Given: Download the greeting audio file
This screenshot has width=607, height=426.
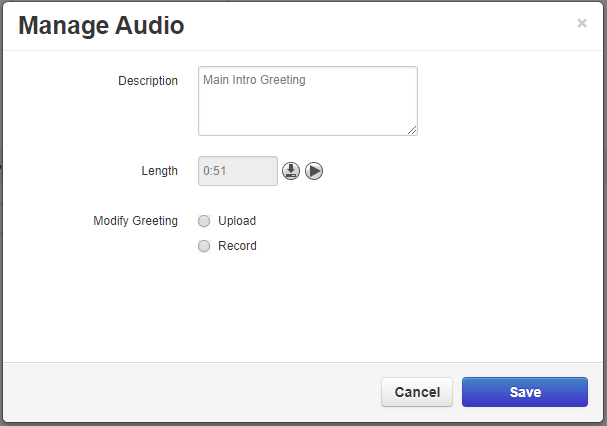Looking at the screenshot, I should pyautogui.click(x=291, y=171).
